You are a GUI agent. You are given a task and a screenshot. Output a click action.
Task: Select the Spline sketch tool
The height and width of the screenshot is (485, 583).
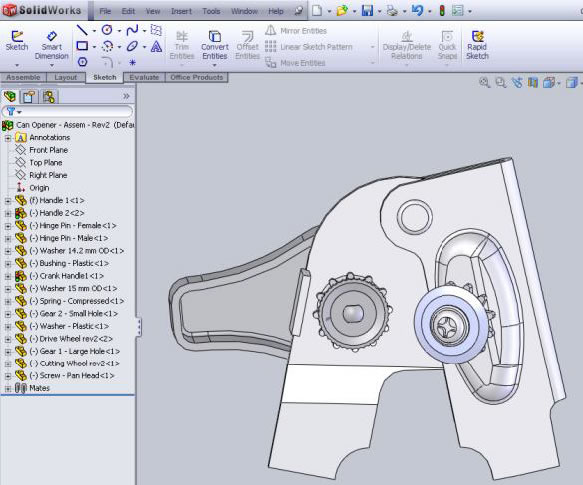pyautogui.click(x=132, y=30)
